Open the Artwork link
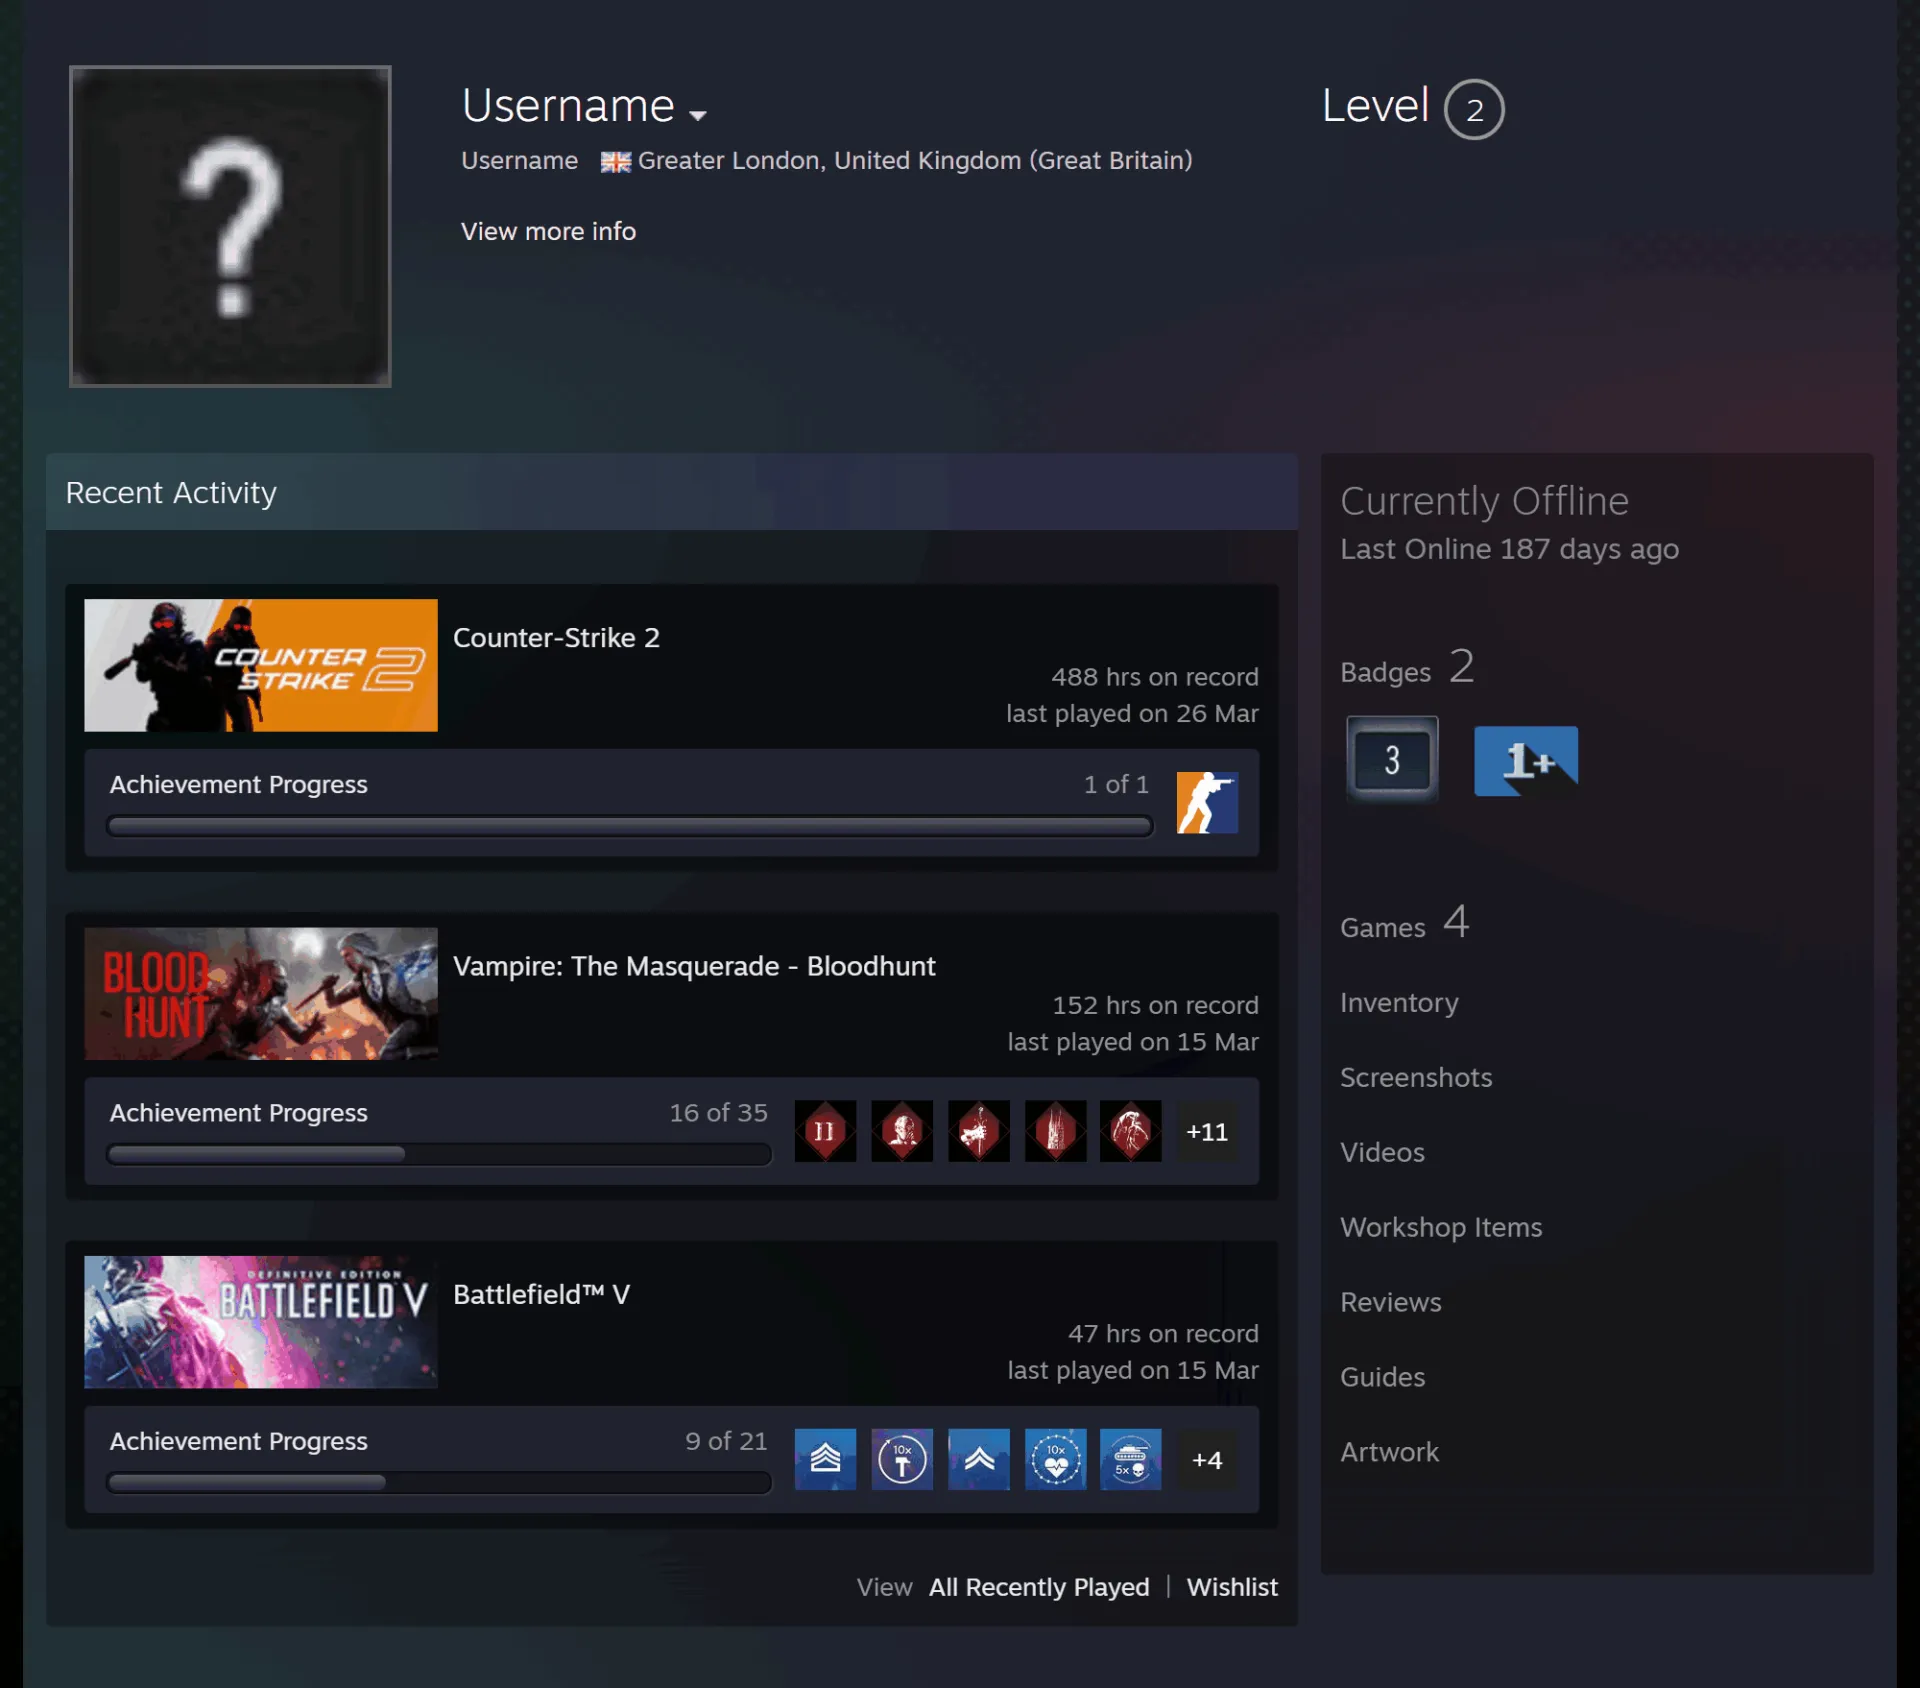 [1390, 1452]
